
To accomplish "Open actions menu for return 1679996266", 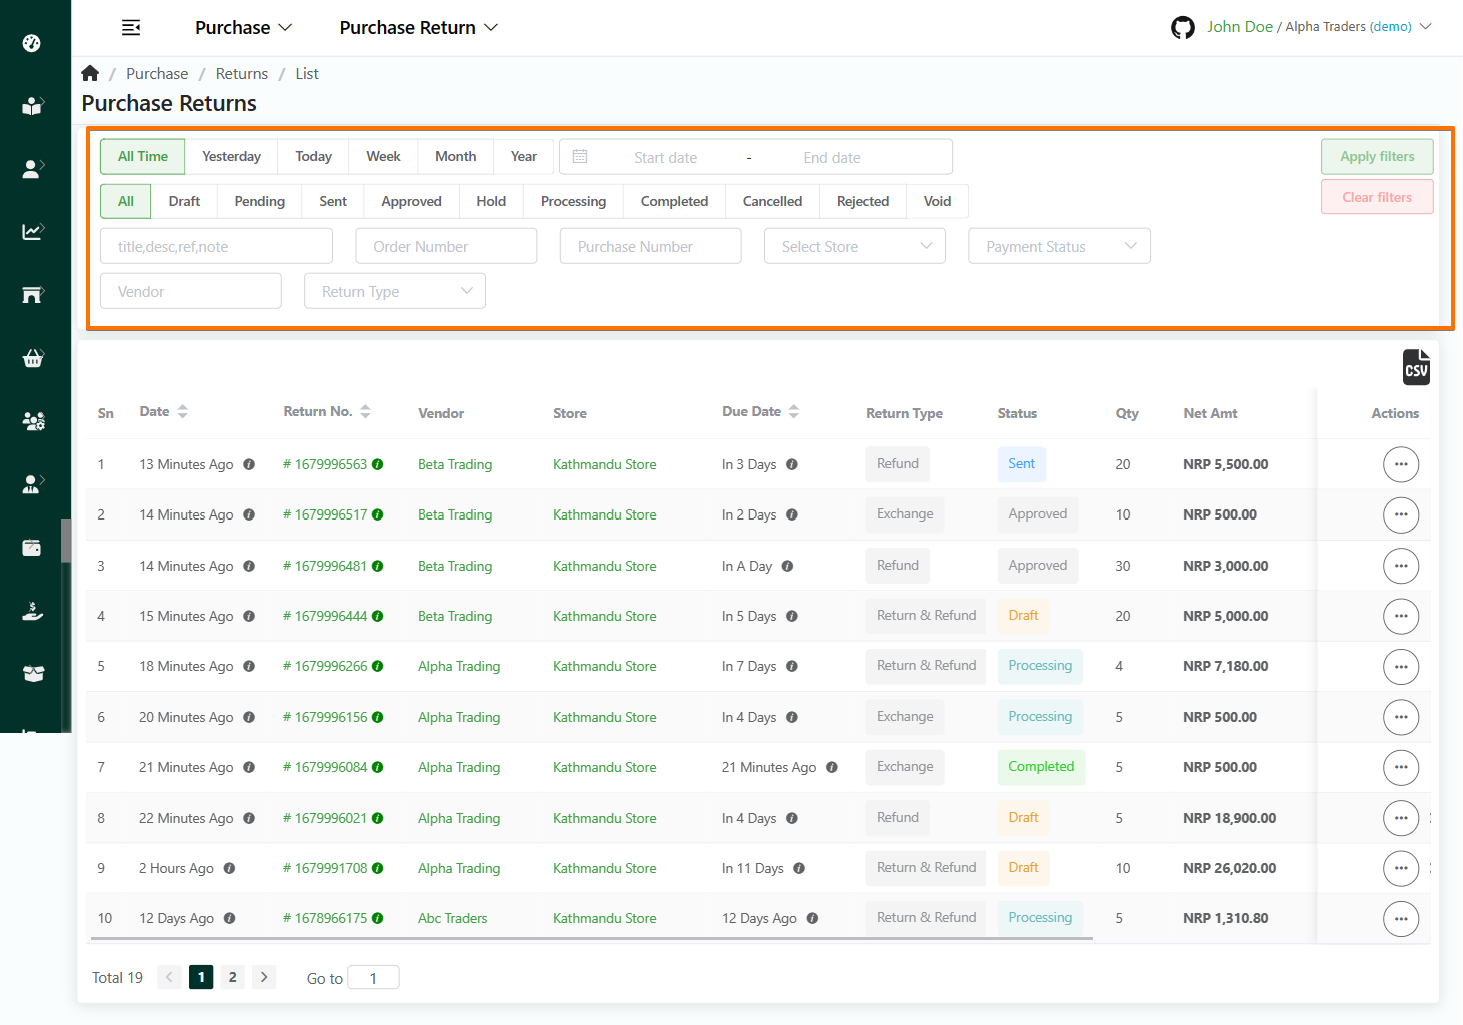I will [1401, 667].
